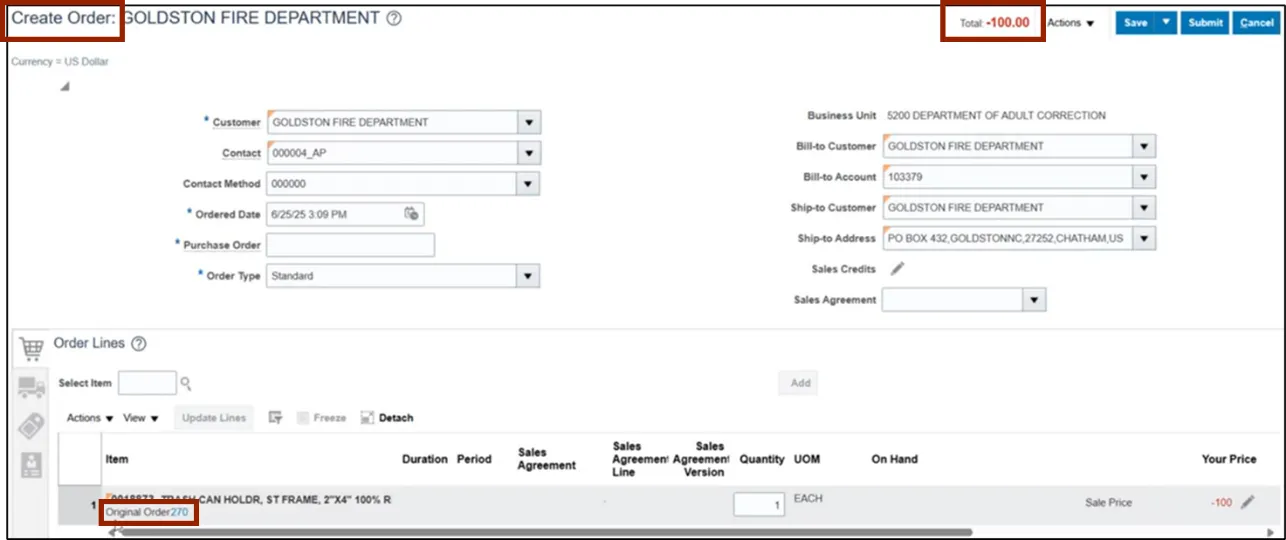Screen dimensions: 1286x540
Task: Expand the Customer dropdown
Action: [x=529, y=122]
